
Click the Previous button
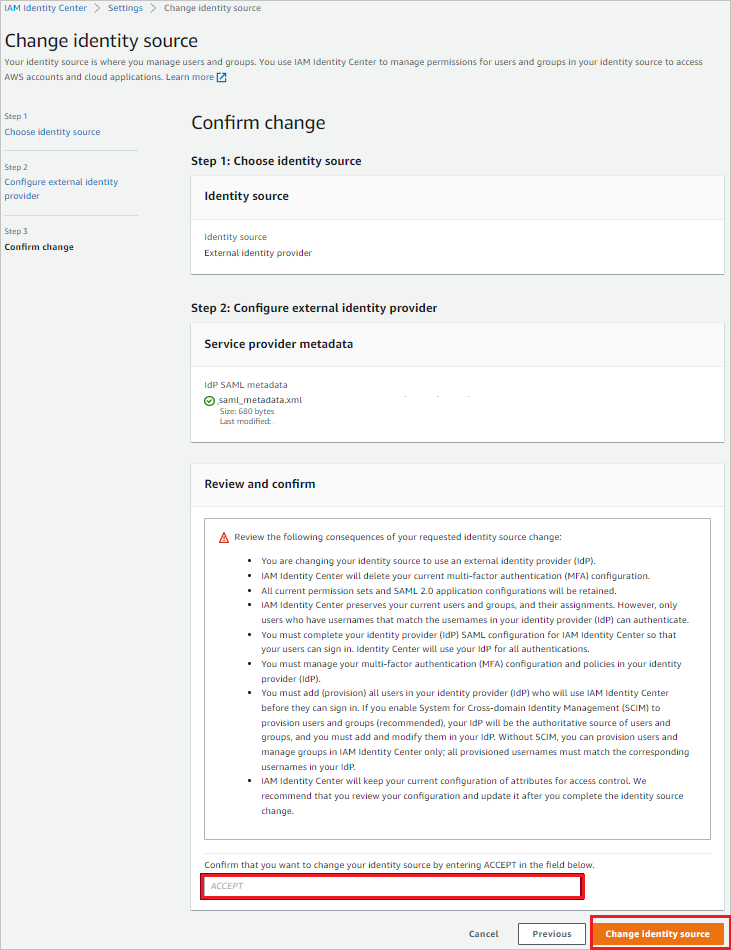point(551,933)
